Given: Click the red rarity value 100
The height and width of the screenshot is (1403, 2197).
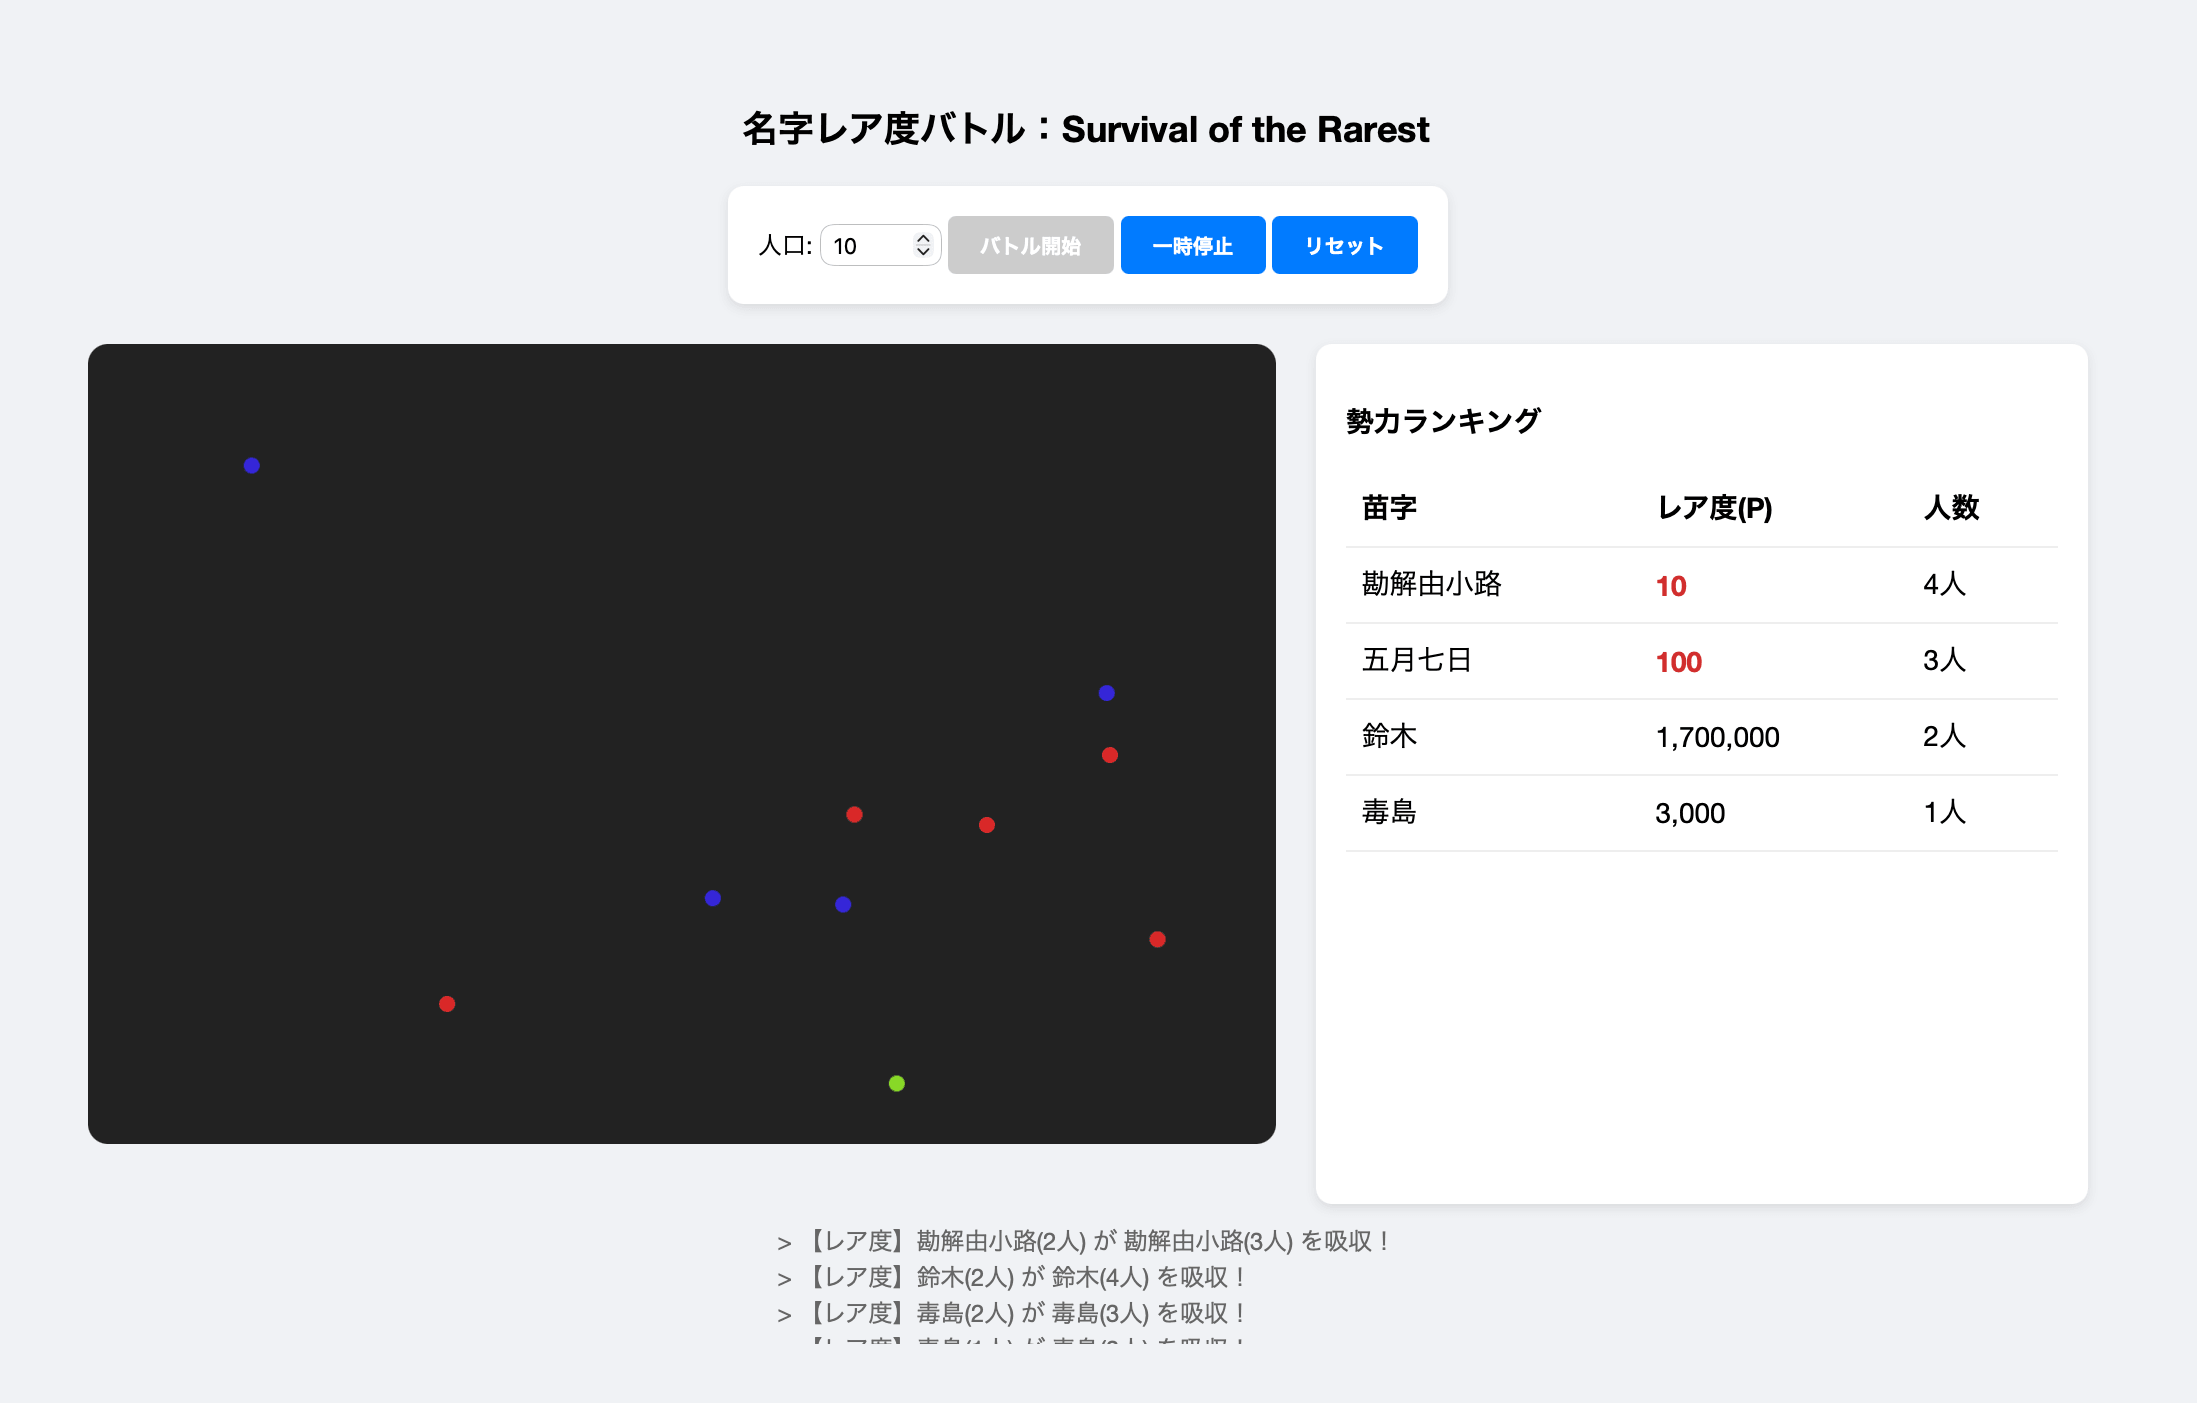Looking at the screenshot, I should pos(1678,662).
